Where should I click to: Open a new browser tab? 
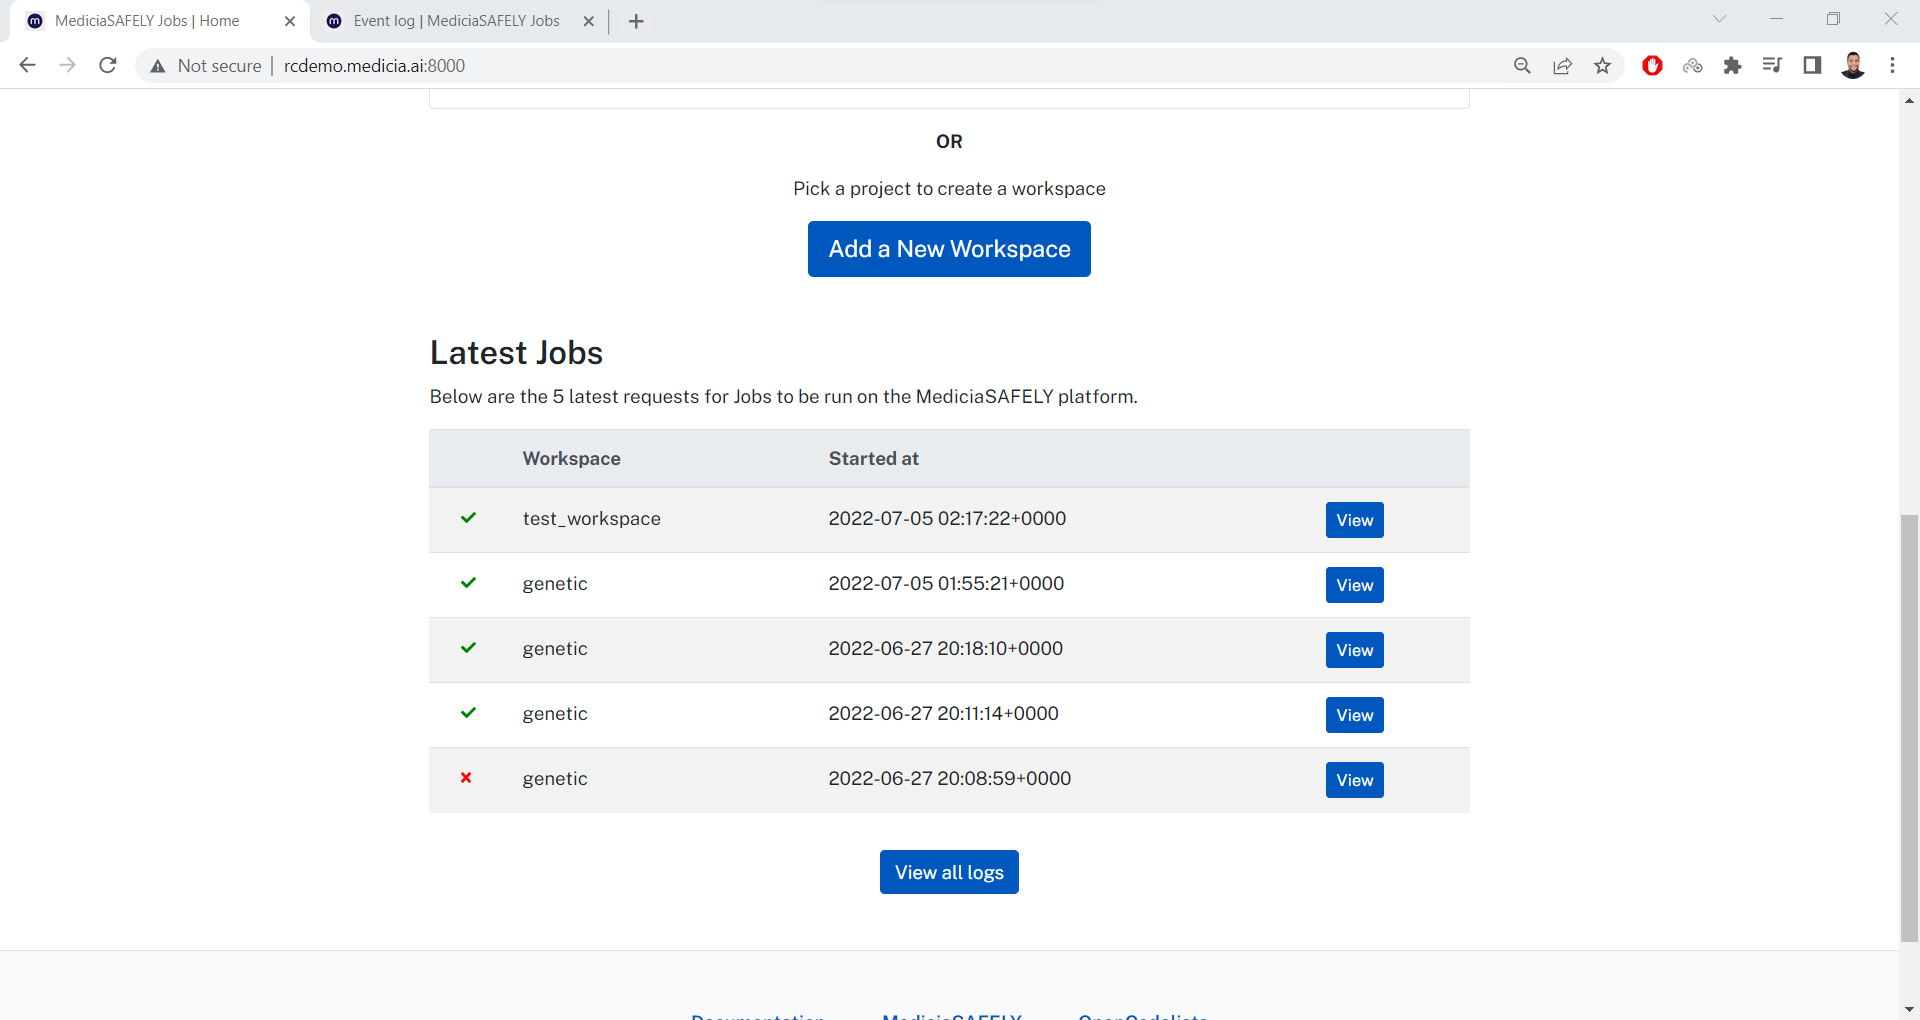click(636, 21)
